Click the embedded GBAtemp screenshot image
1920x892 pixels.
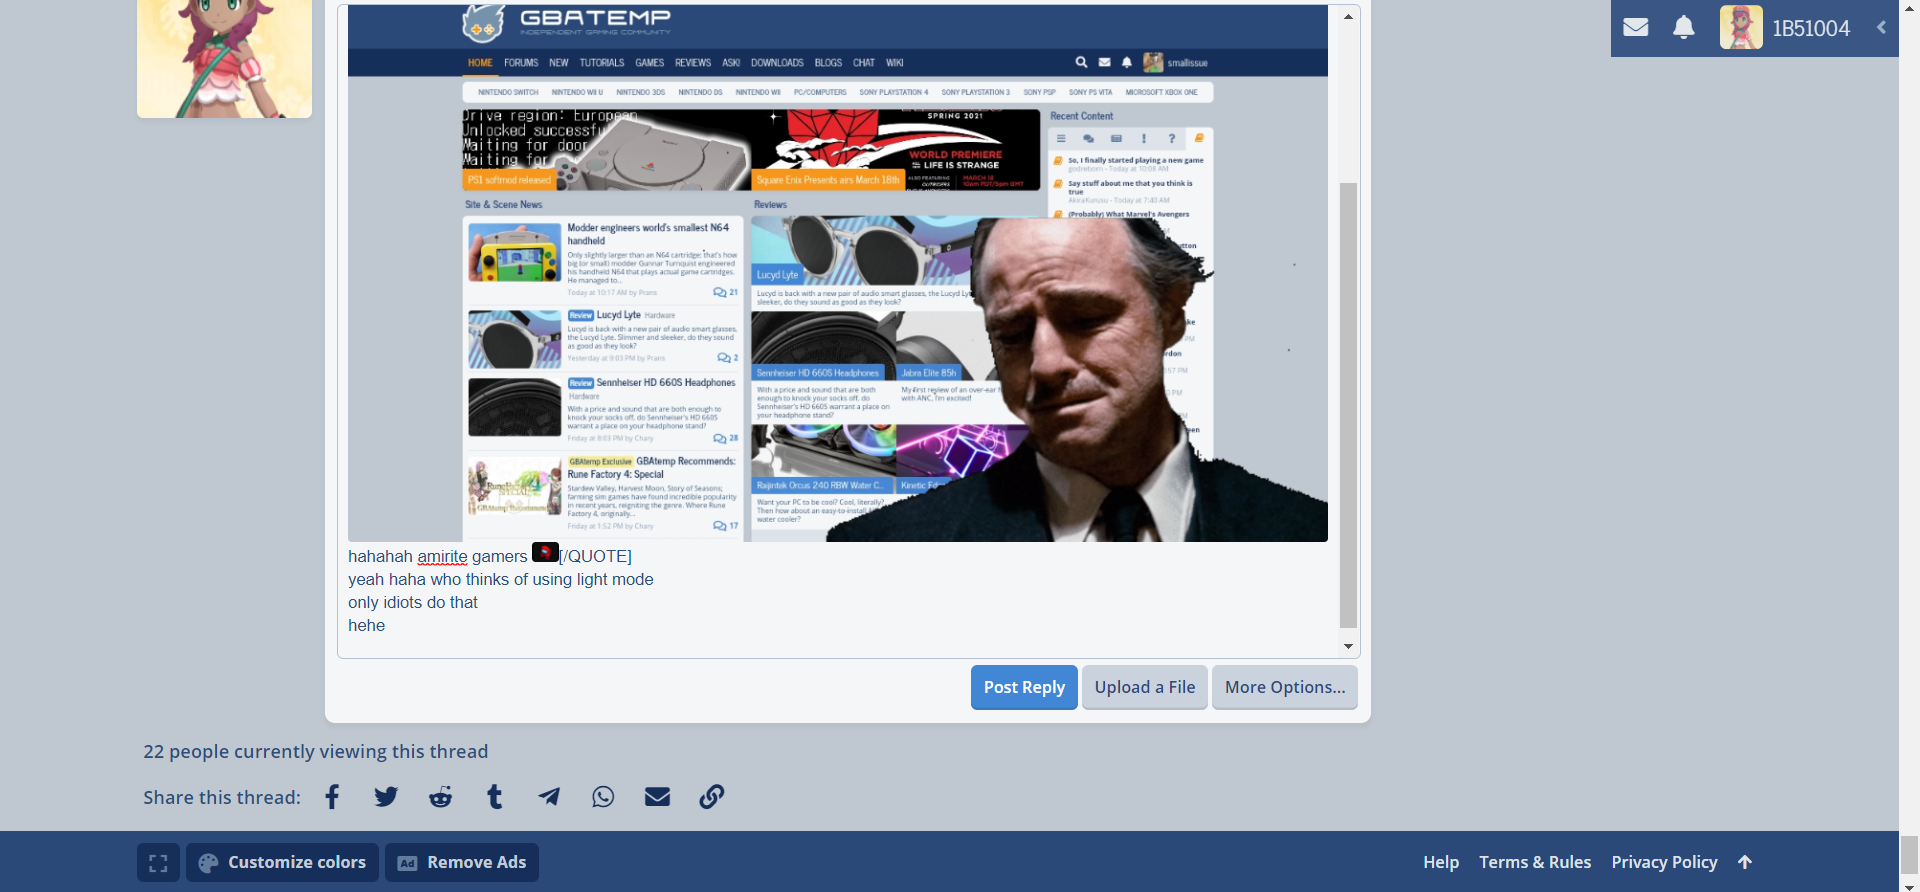(x=838, y=273)
